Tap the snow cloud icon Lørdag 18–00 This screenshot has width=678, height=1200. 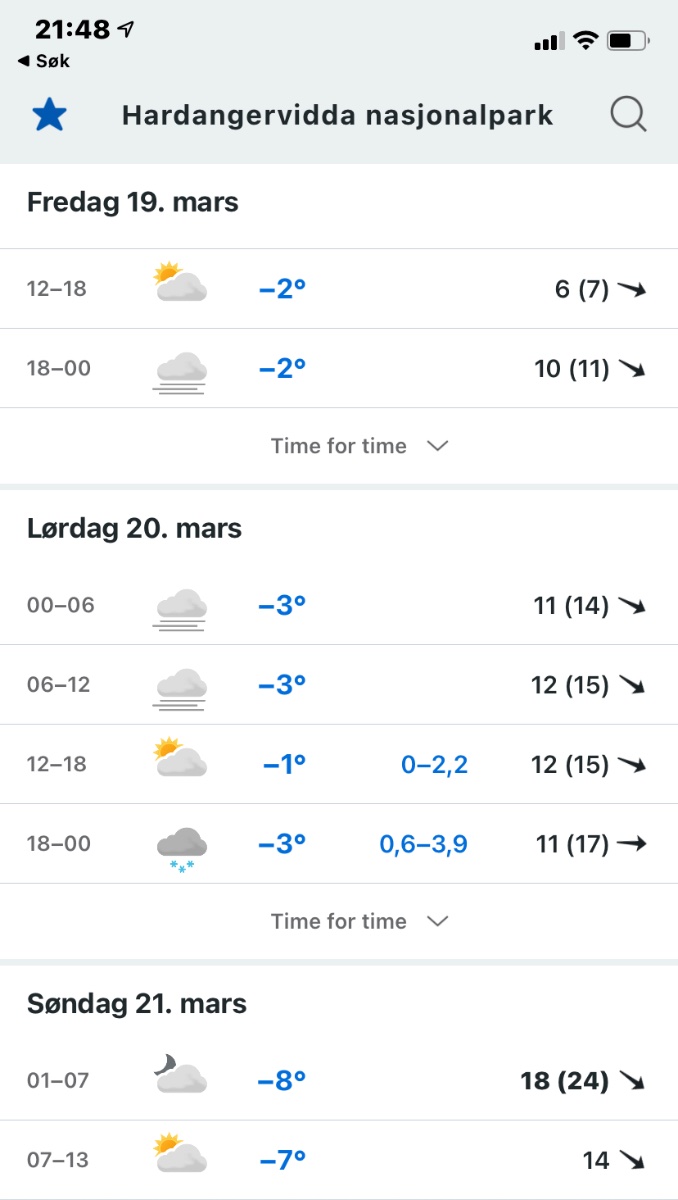180,847
